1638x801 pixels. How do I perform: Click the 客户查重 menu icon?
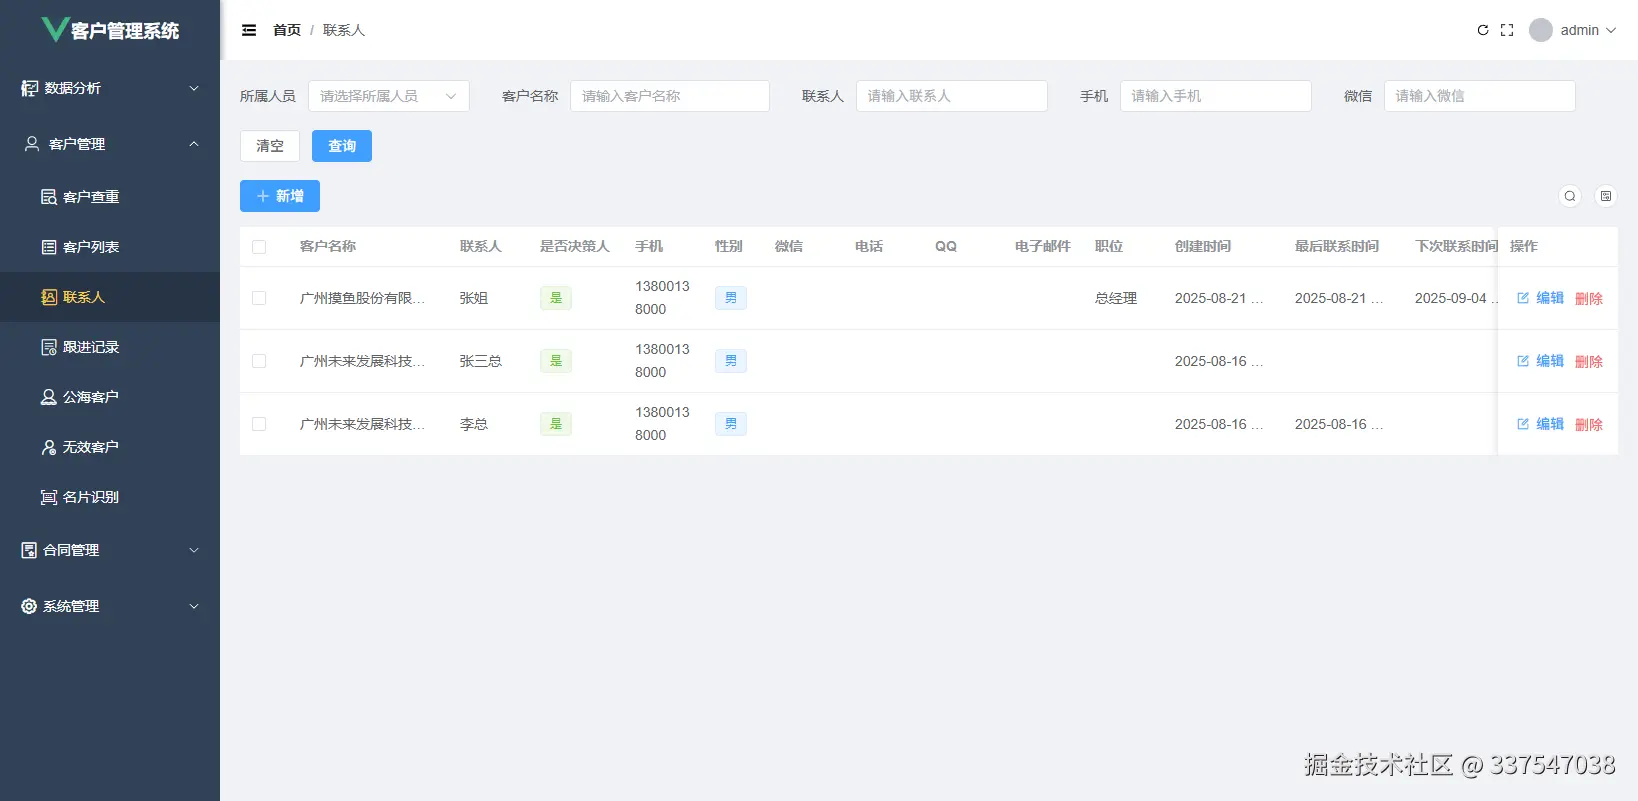point(48,197)
